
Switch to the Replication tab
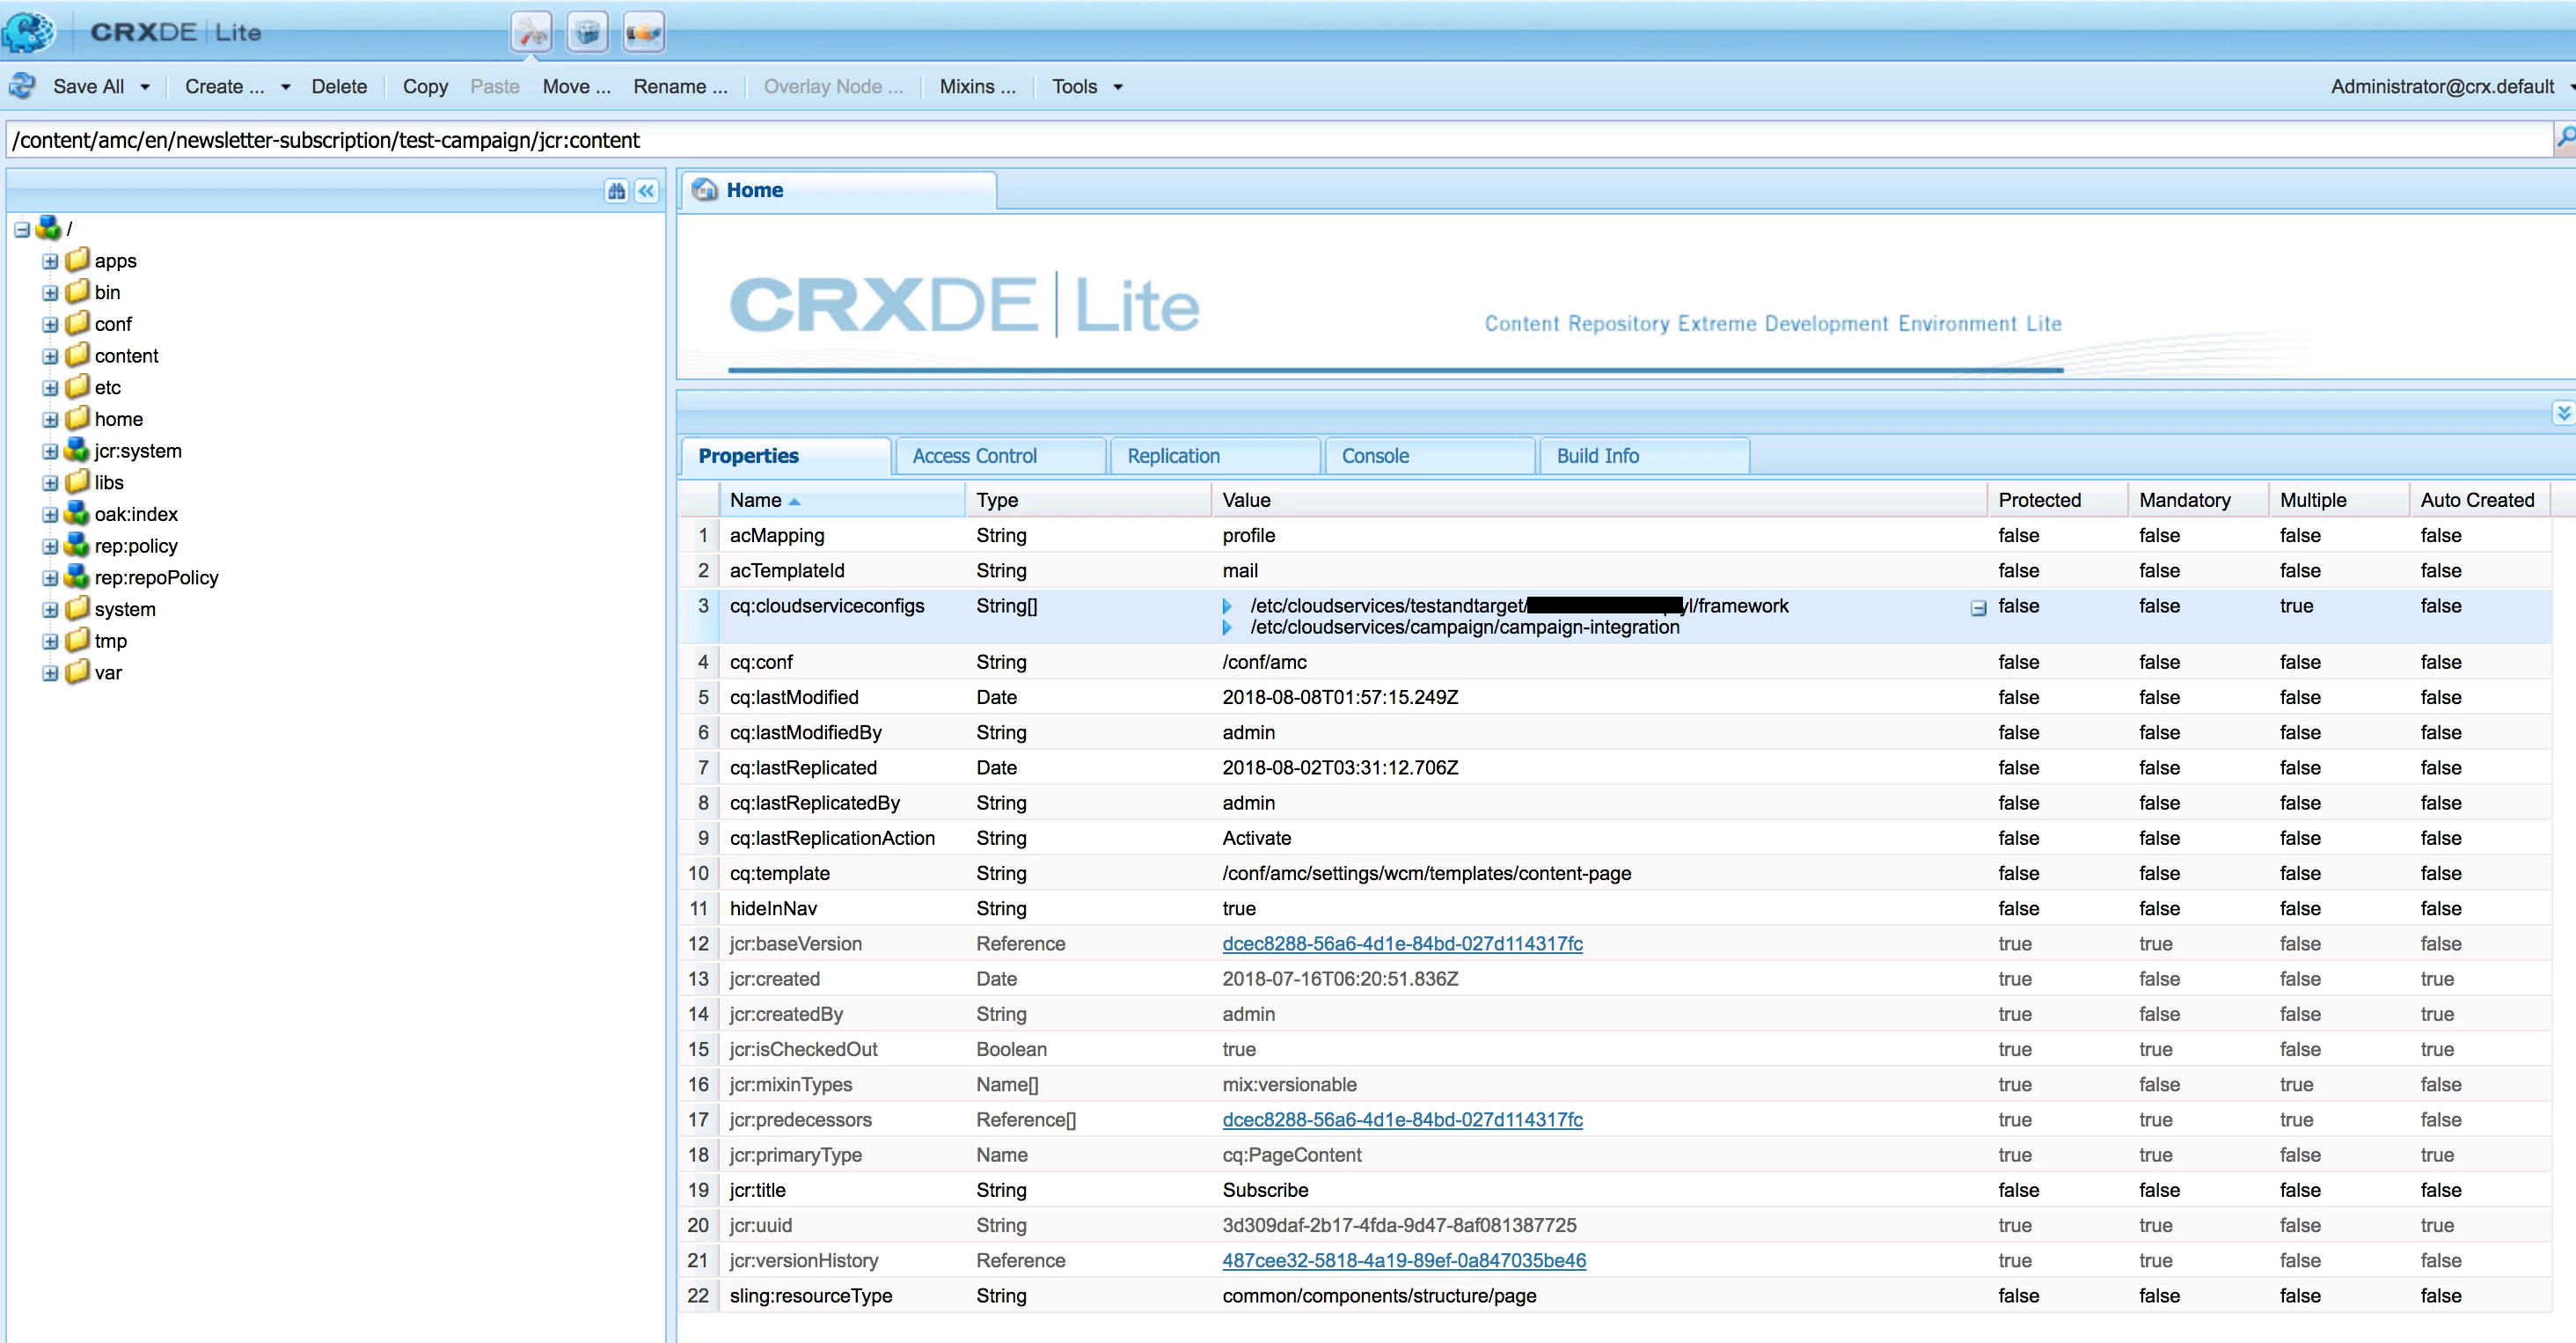[x=1173, y=456]
